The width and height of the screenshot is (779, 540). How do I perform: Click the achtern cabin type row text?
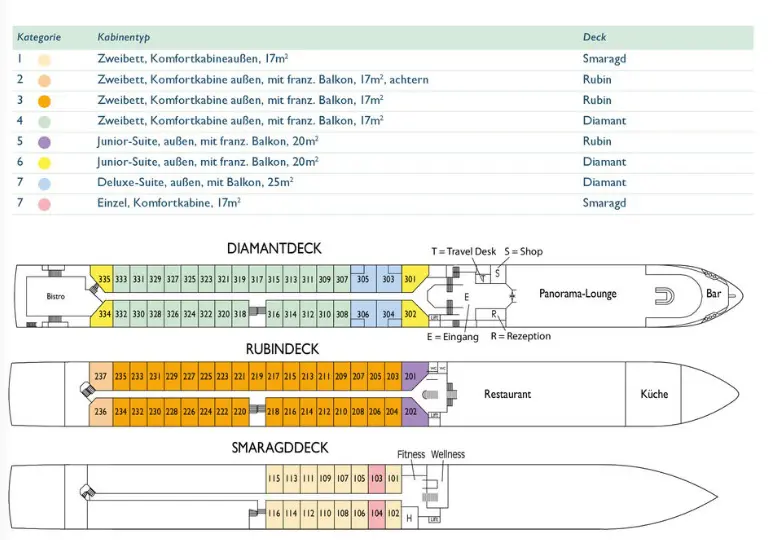[263, 79]
